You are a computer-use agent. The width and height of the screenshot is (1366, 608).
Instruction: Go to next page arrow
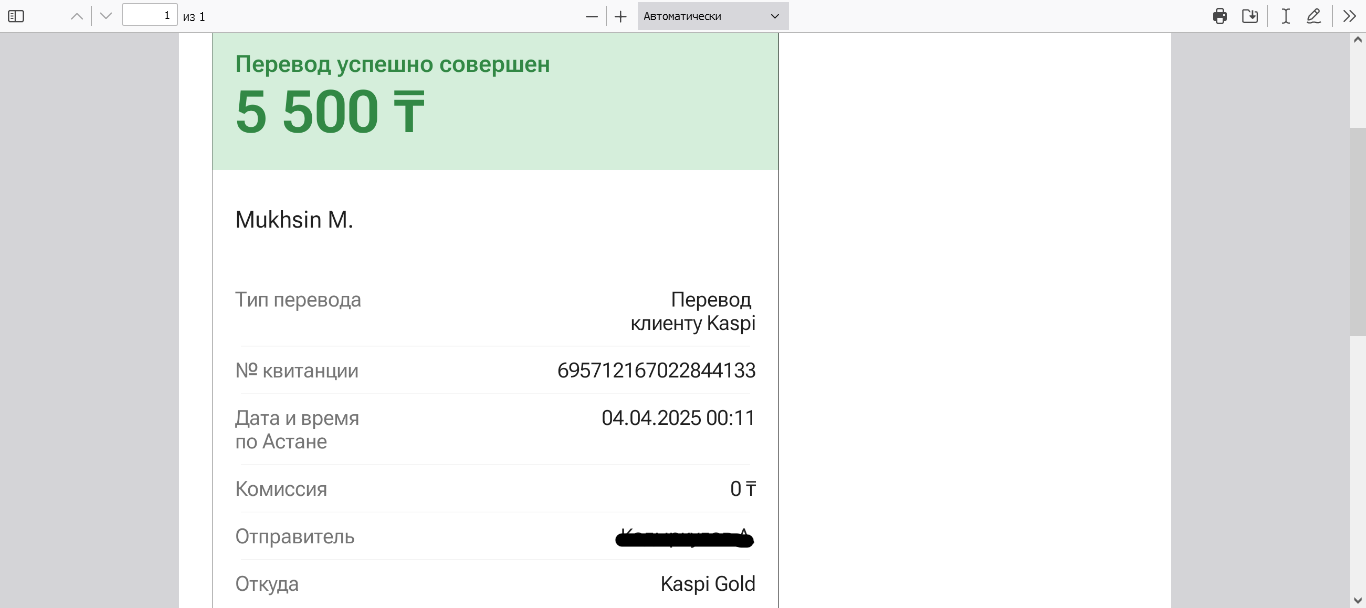click(x=106, y=16)
